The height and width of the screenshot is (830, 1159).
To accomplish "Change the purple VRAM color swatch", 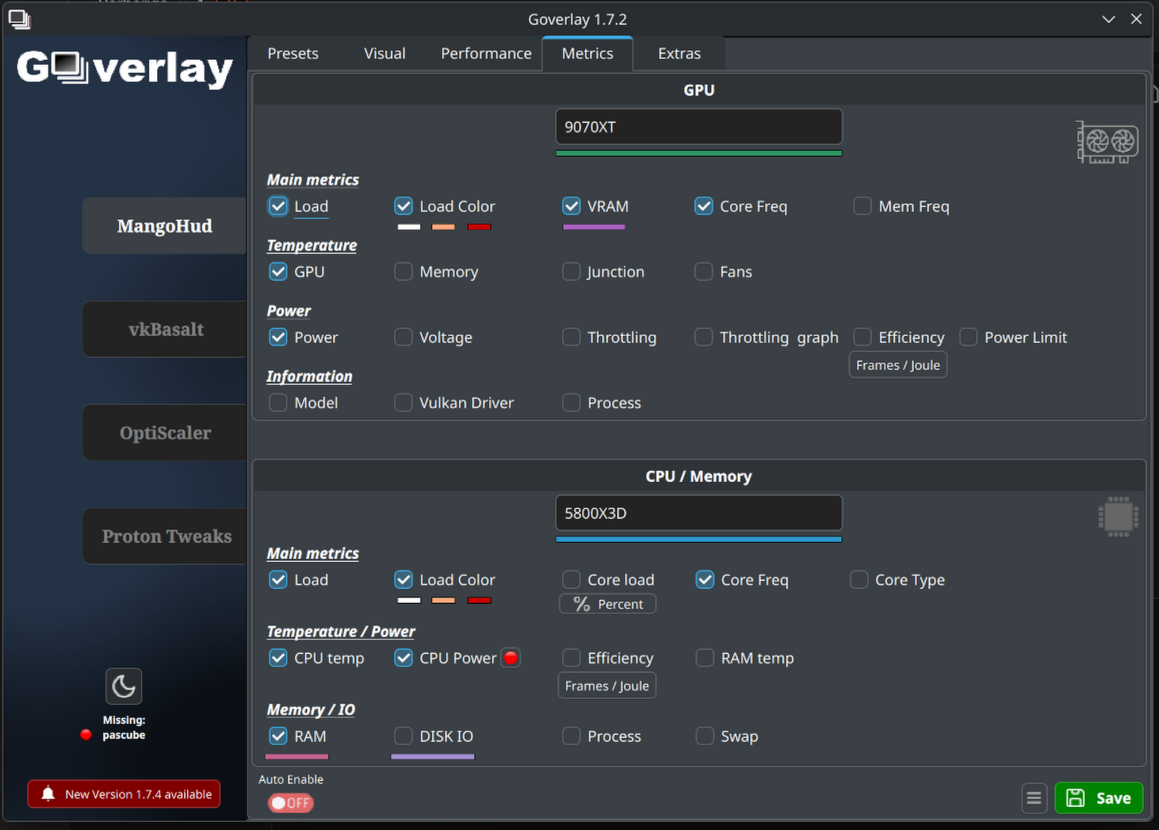I will 594,227.
